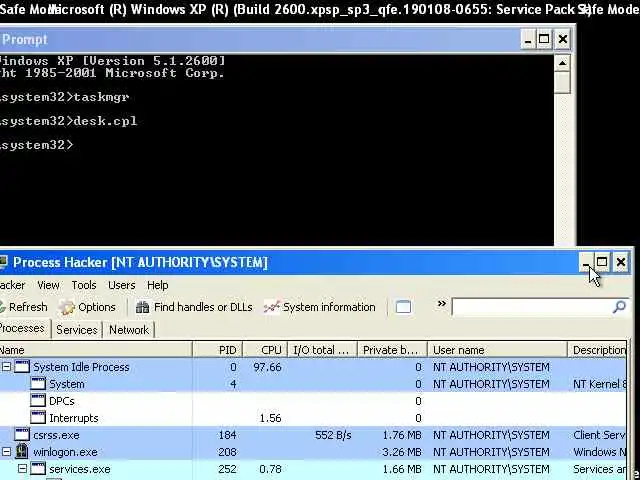Maximize the Process Hacker window

602,262
